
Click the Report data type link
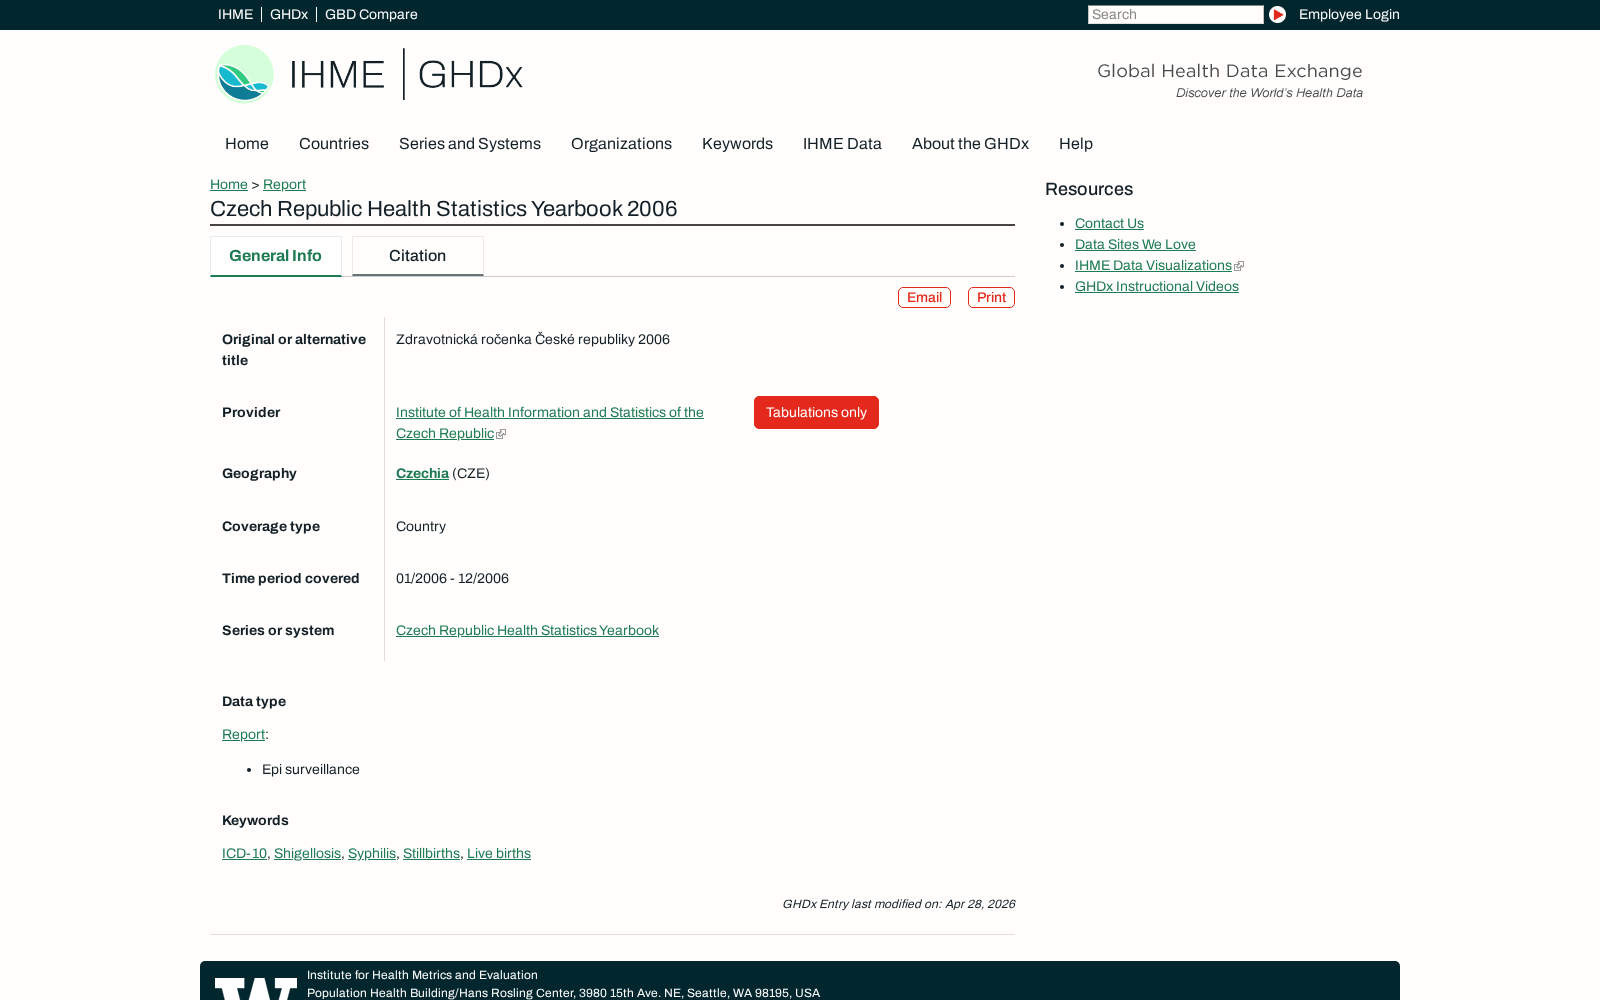click(x=243, y=735)
